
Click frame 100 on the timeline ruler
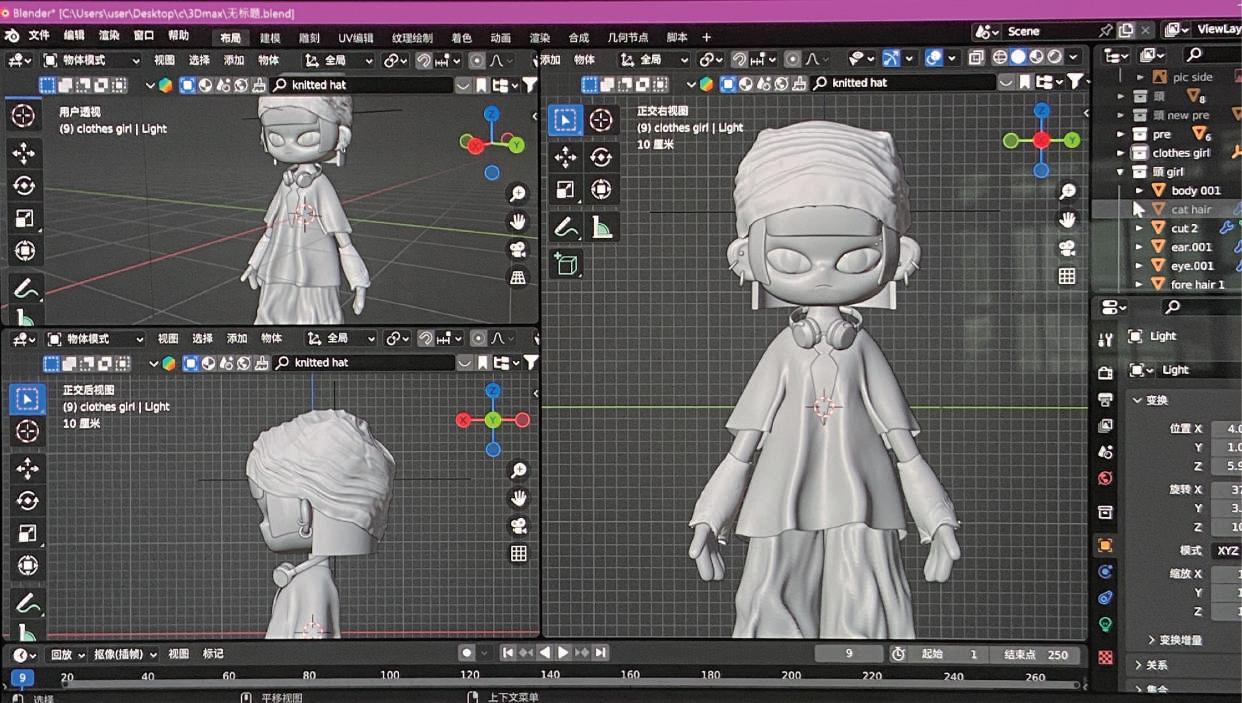[x=391, y=676]
